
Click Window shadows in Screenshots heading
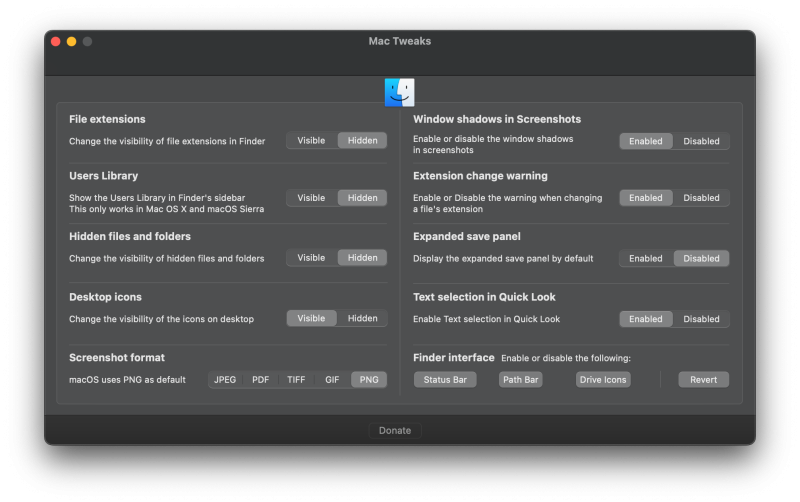497,119
